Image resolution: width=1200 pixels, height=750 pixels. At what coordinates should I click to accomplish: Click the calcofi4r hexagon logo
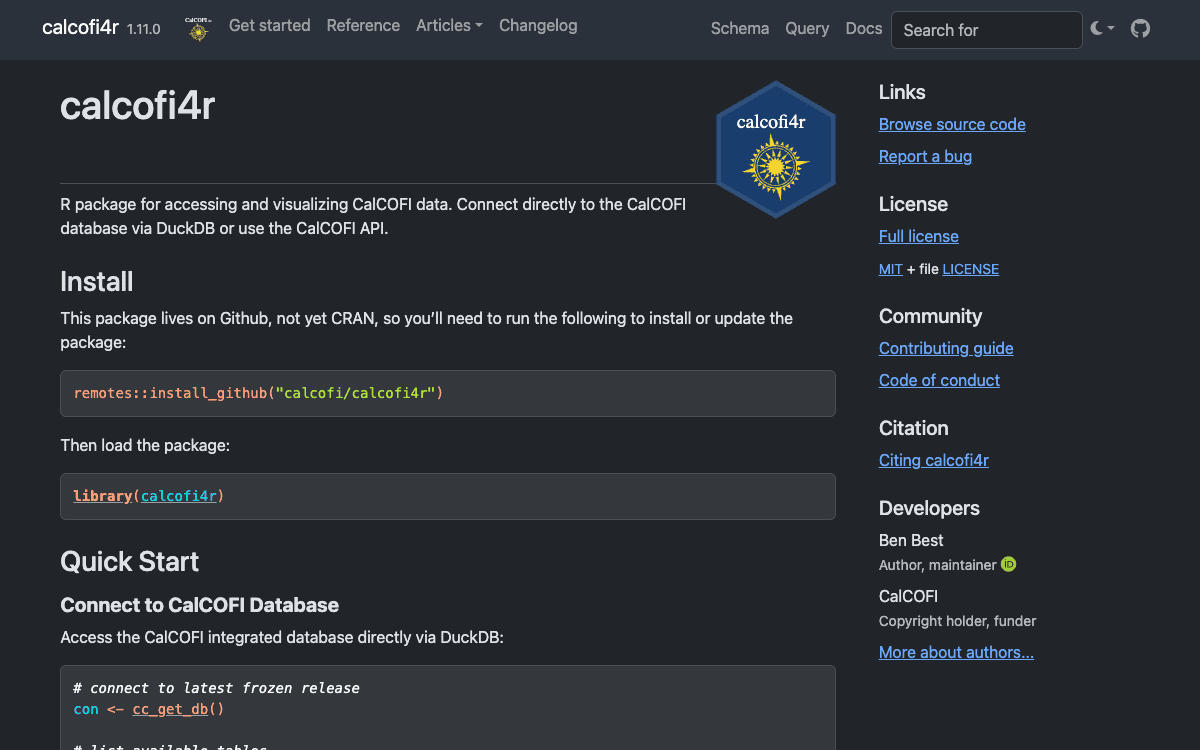pos(776,149)
